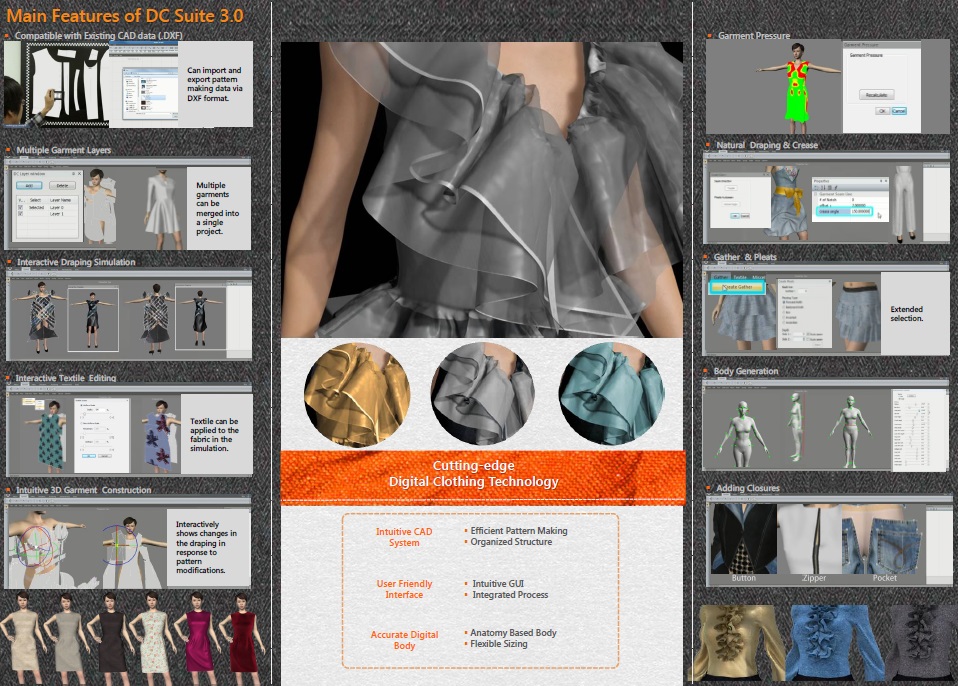This screenshot has height=686, width=958.
Task: Toggle Layer 1 visibility checkbox
Action: (21, 214)
